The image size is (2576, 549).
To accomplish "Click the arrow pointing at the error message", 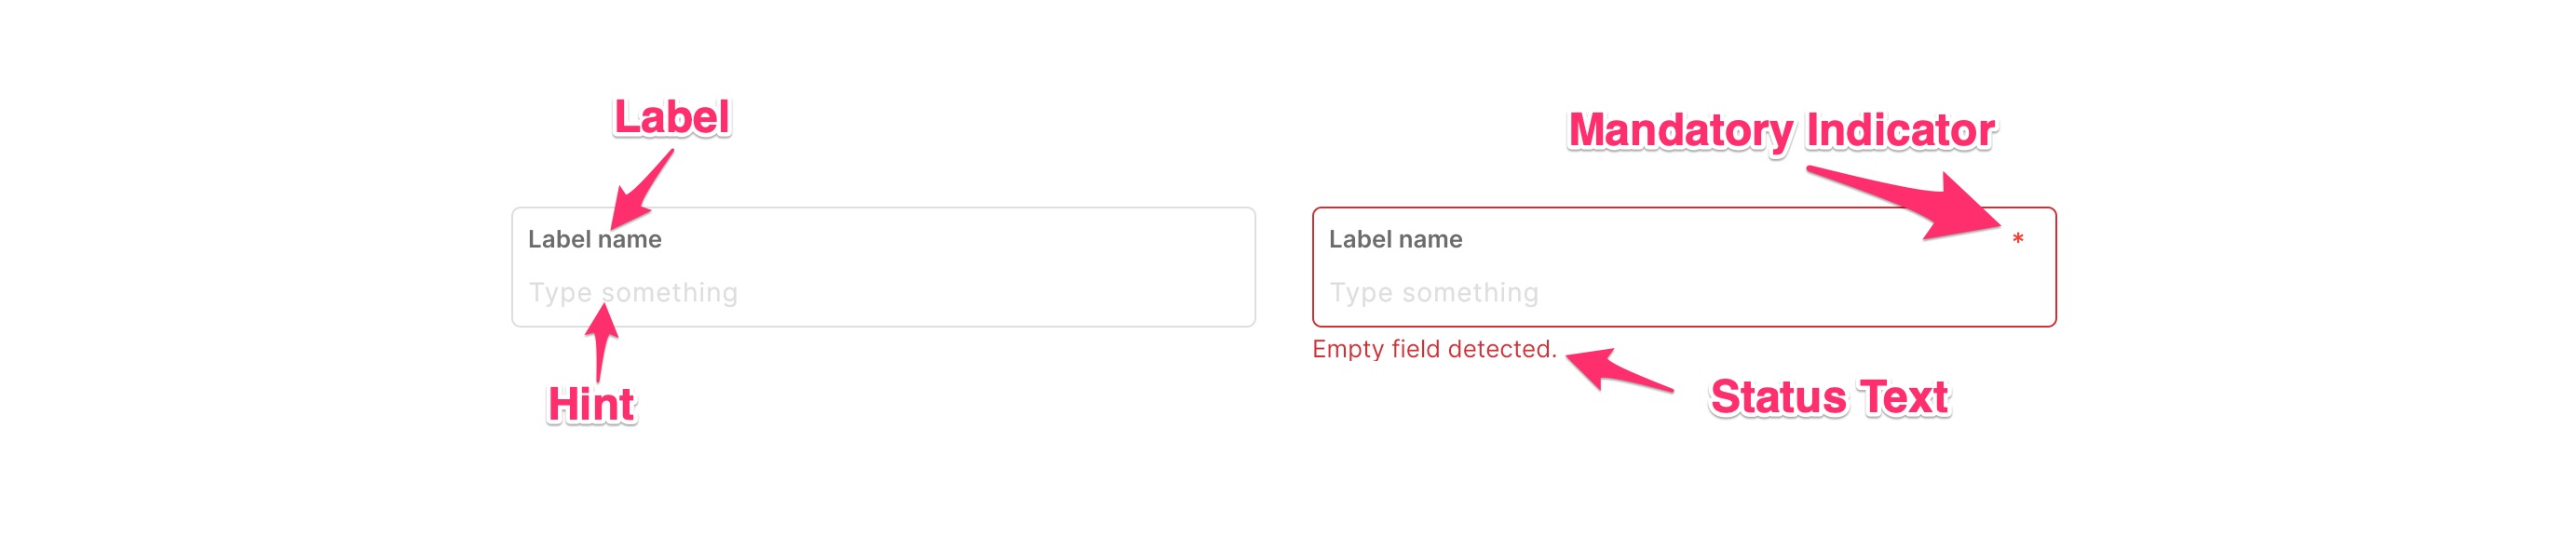I will [x=1615, y=369].
